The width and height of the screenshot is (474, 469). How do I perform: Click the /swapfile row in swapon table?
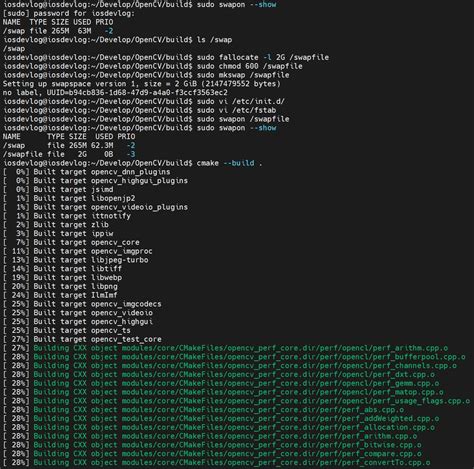(x=69, y=154)
